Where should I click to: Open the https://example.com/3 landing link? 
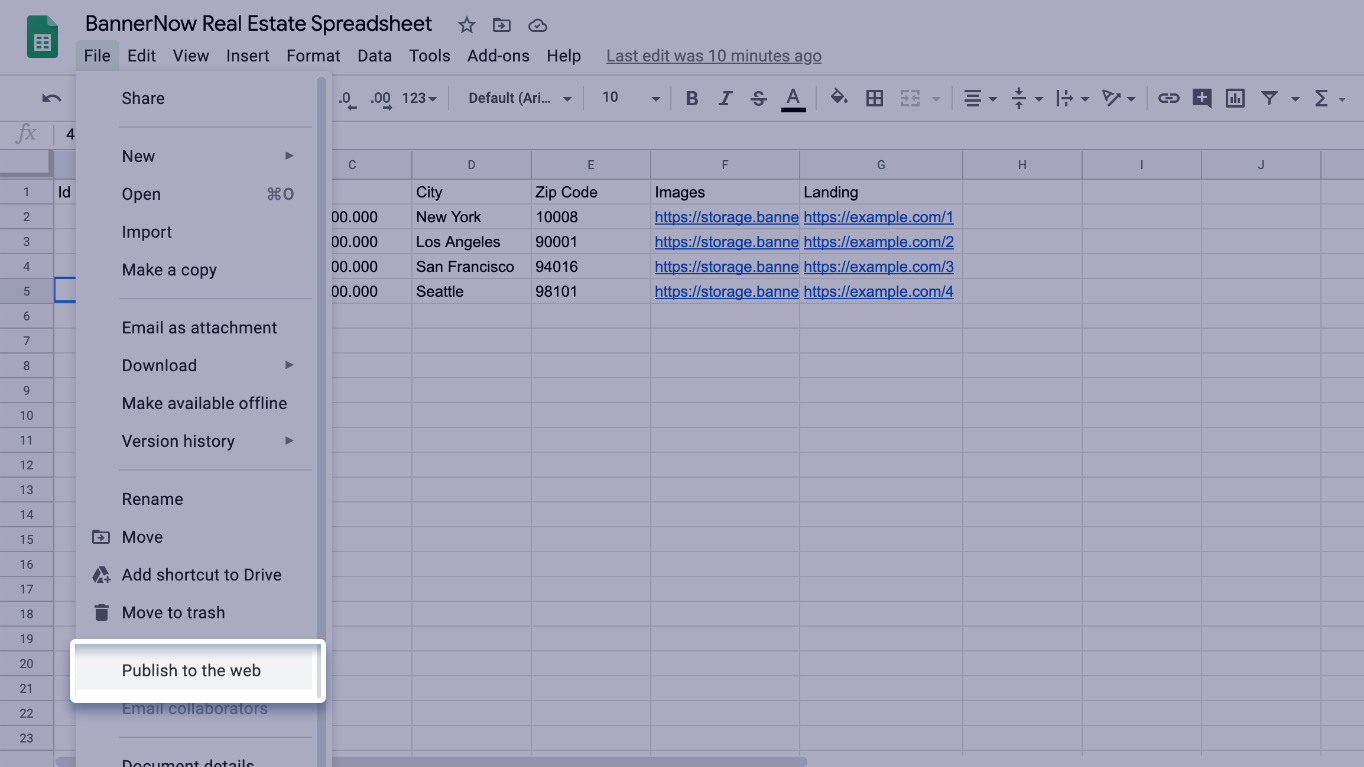pyautogui.click(x=878, y=267)
